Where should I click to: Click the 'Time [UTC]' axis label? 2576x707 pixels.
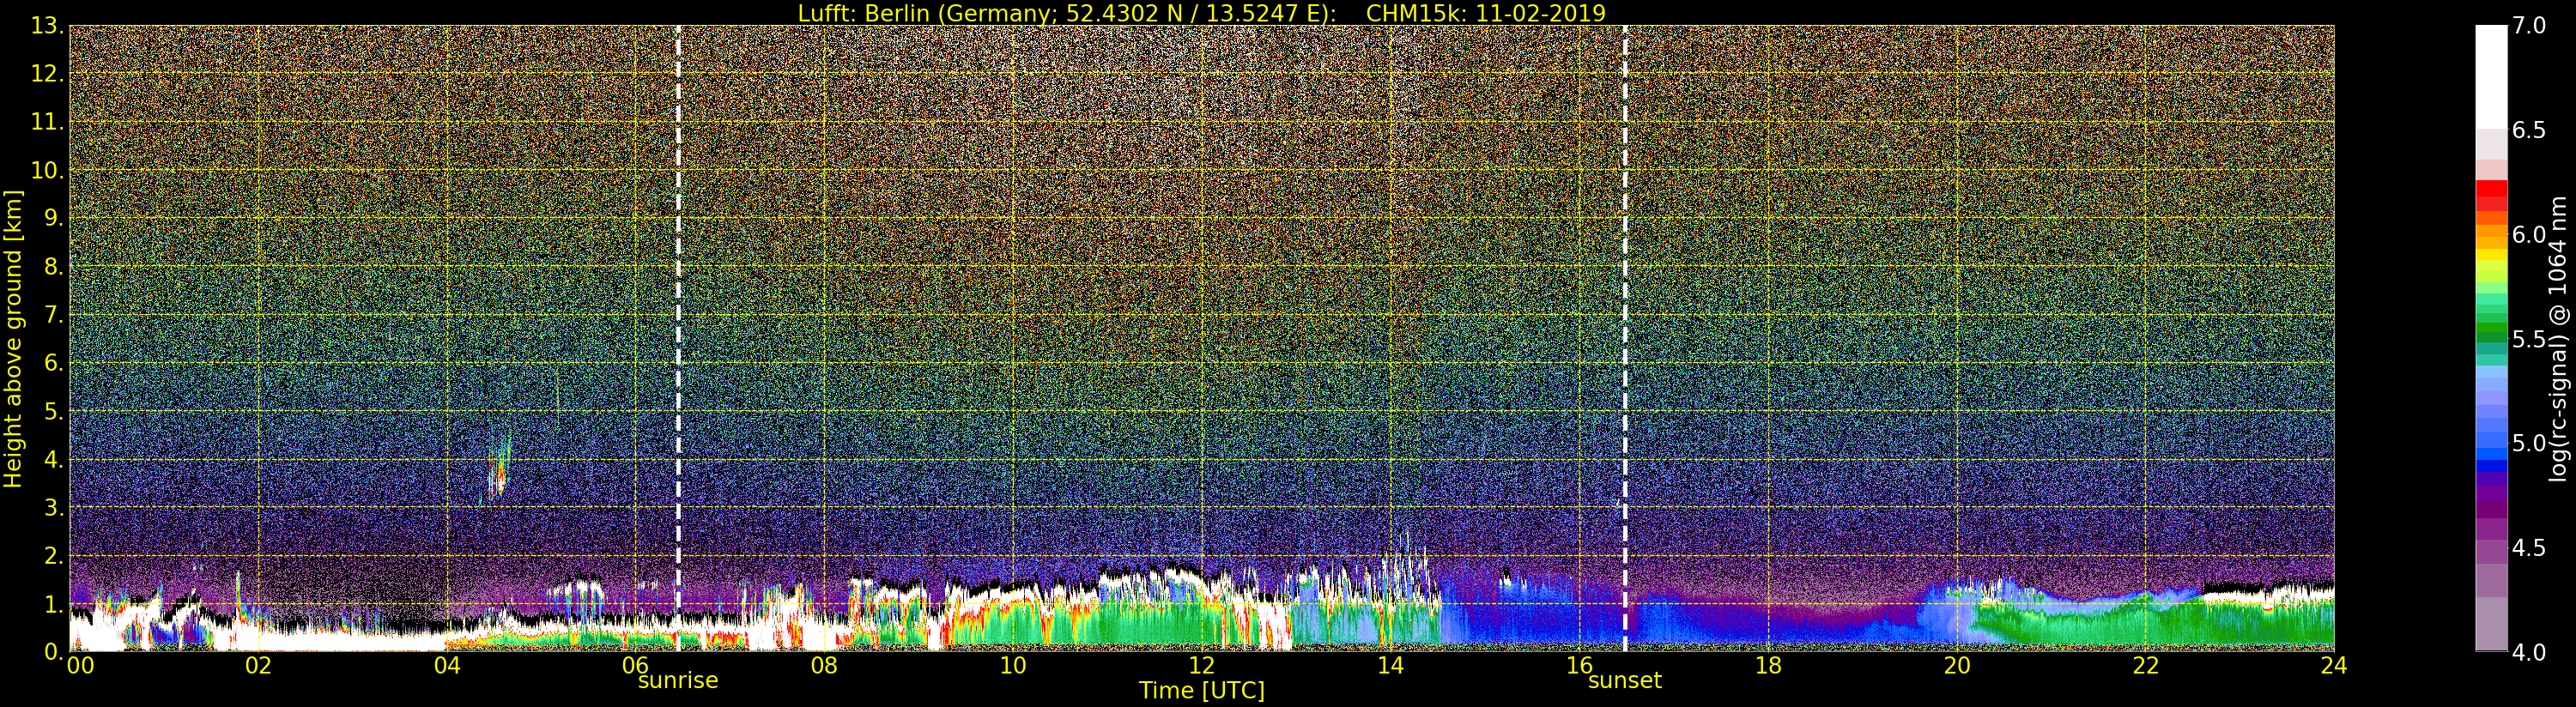(1202, 691)
